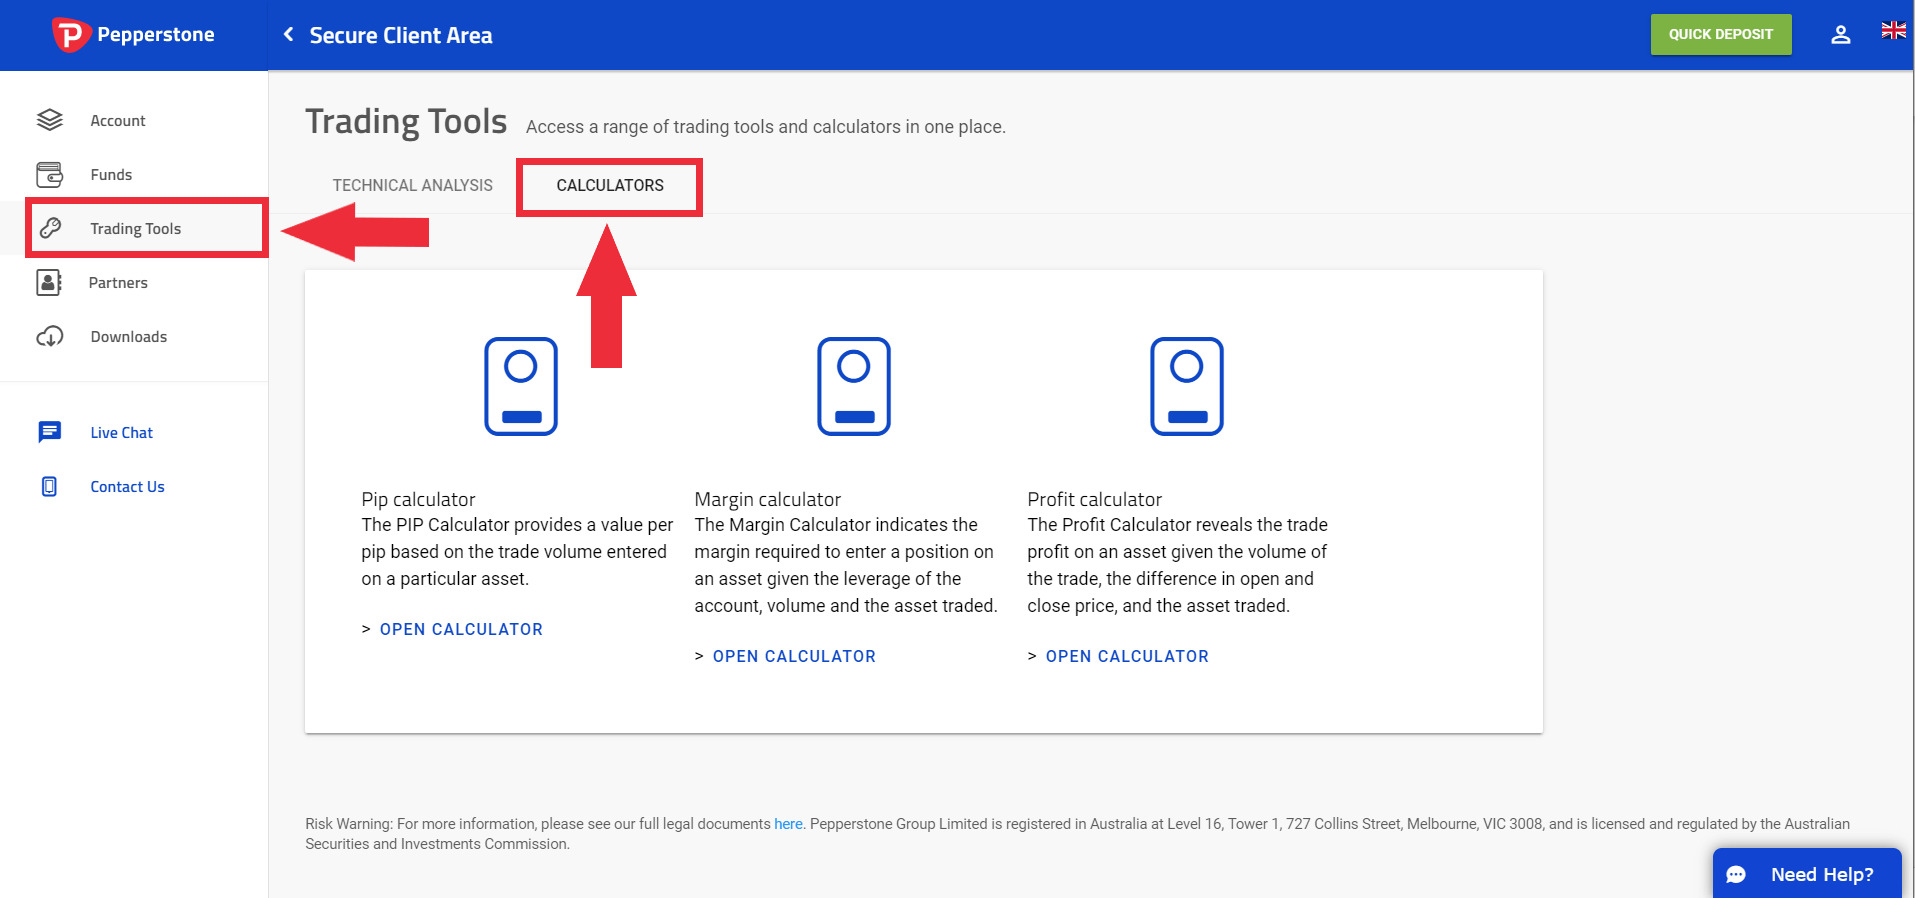Click the Pip calculator icon
1915x898 pixels.
pos(521,386)
